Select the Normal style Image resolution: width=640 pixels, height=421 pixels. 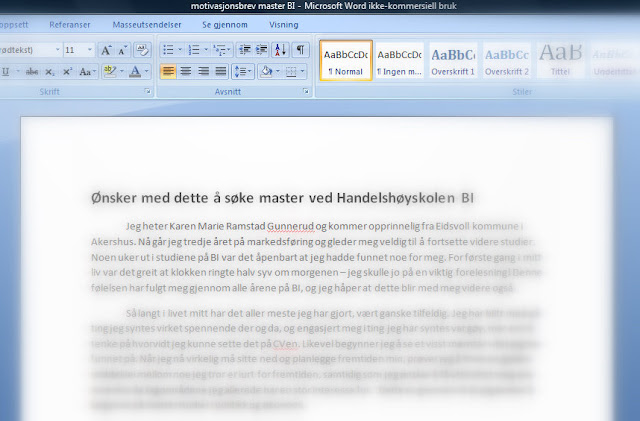tap(346, 60)
